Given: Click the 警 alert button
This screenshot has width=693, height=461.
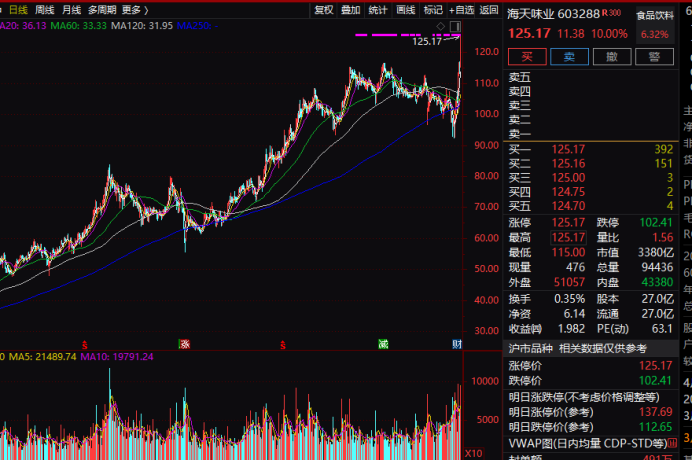Looking at the screenshot, I should pos(654,57).
